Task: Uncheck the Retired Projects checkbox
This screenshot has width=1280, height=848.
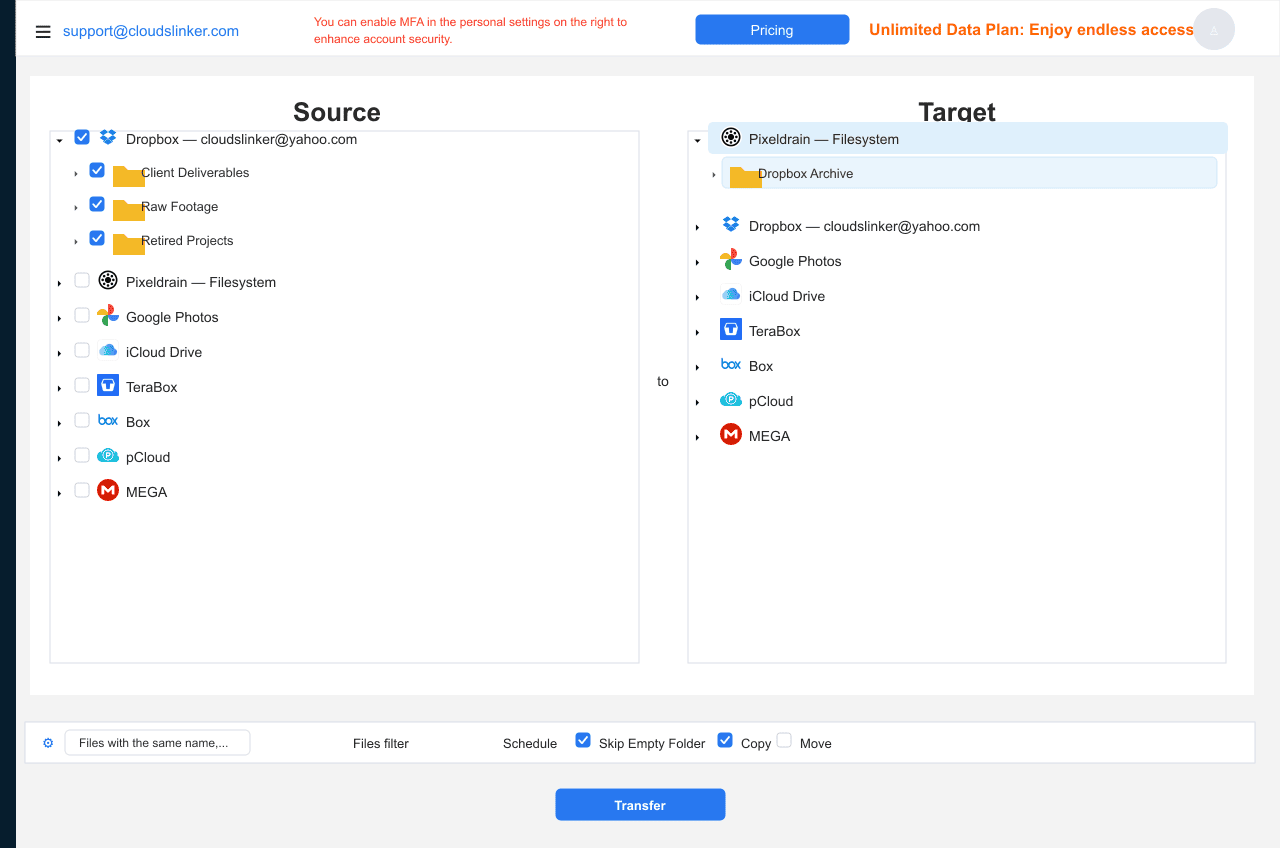Action: (x=97, y=238)
